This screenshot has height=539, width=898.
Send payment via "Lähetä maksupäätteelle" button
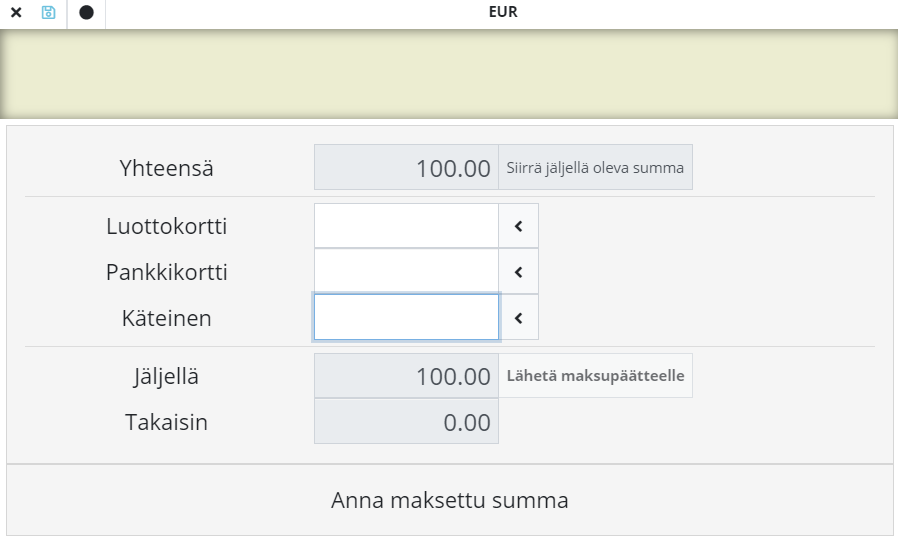pyautogui.click(x=595, y=377)
